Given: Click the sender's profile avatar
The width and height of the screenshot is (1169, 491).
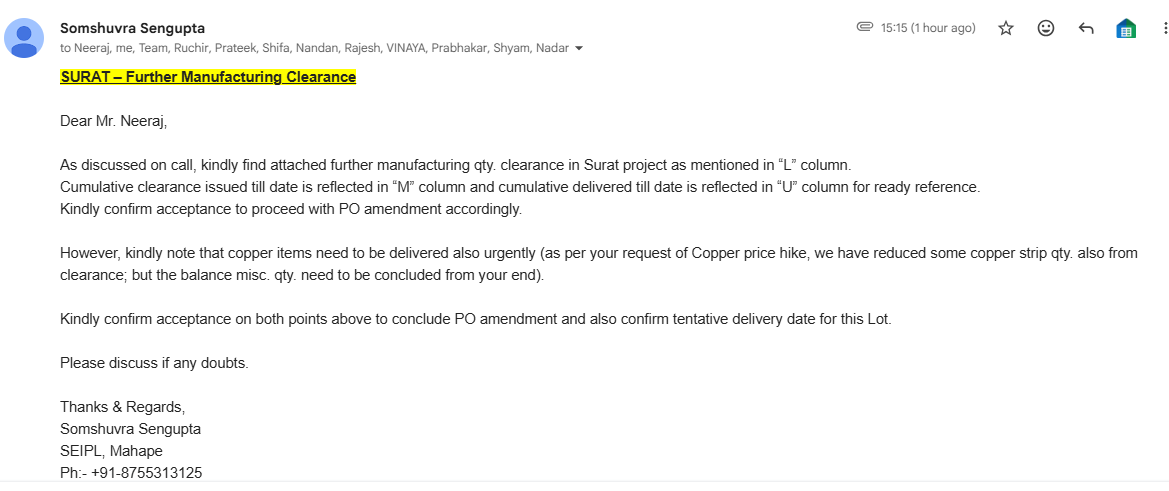Looking at the screenshot, I should click(24, 38).
